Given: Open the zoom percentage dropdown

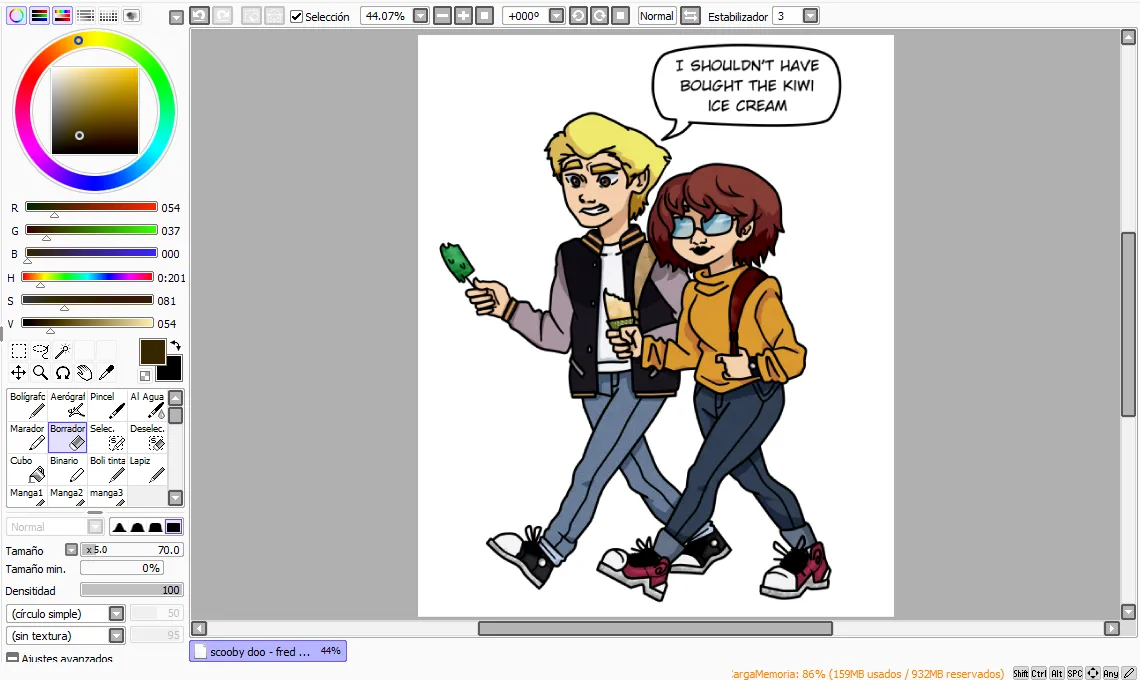Looking at the screenshot, I should 420,16.
